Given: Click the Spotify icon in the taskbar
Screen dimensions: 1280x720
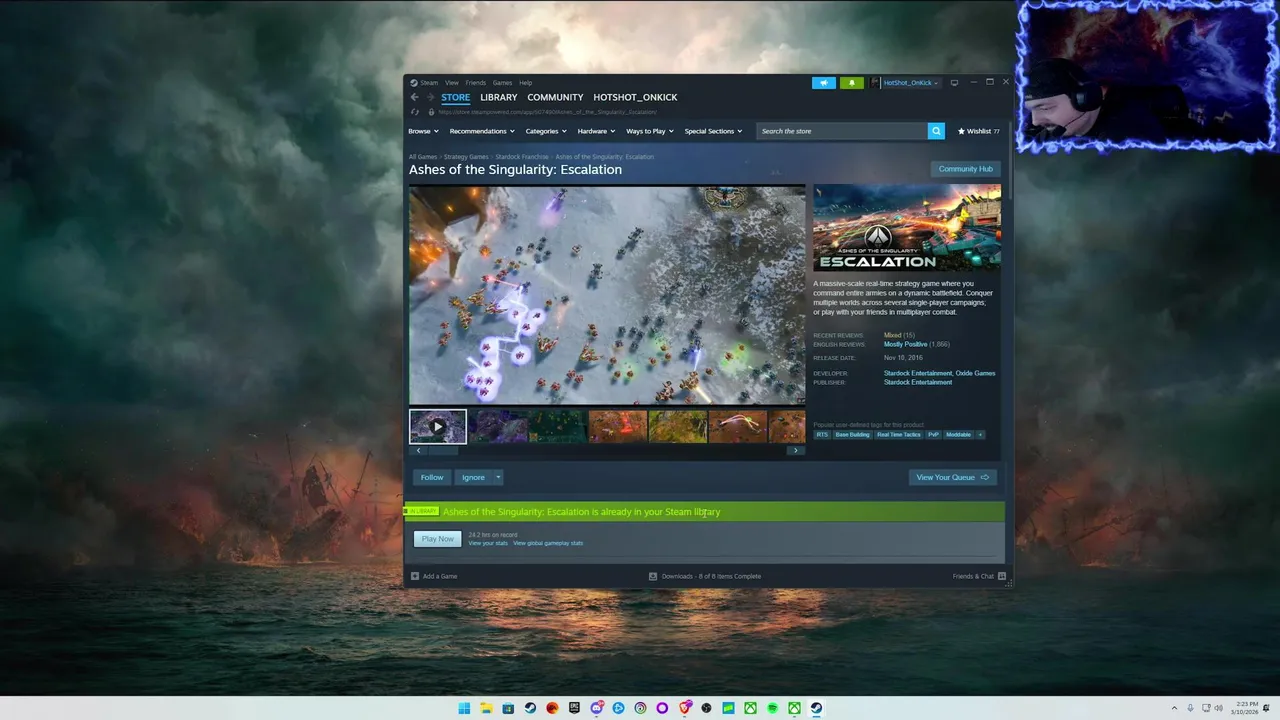Looking at the screenshot, I should tap(772, 708).
